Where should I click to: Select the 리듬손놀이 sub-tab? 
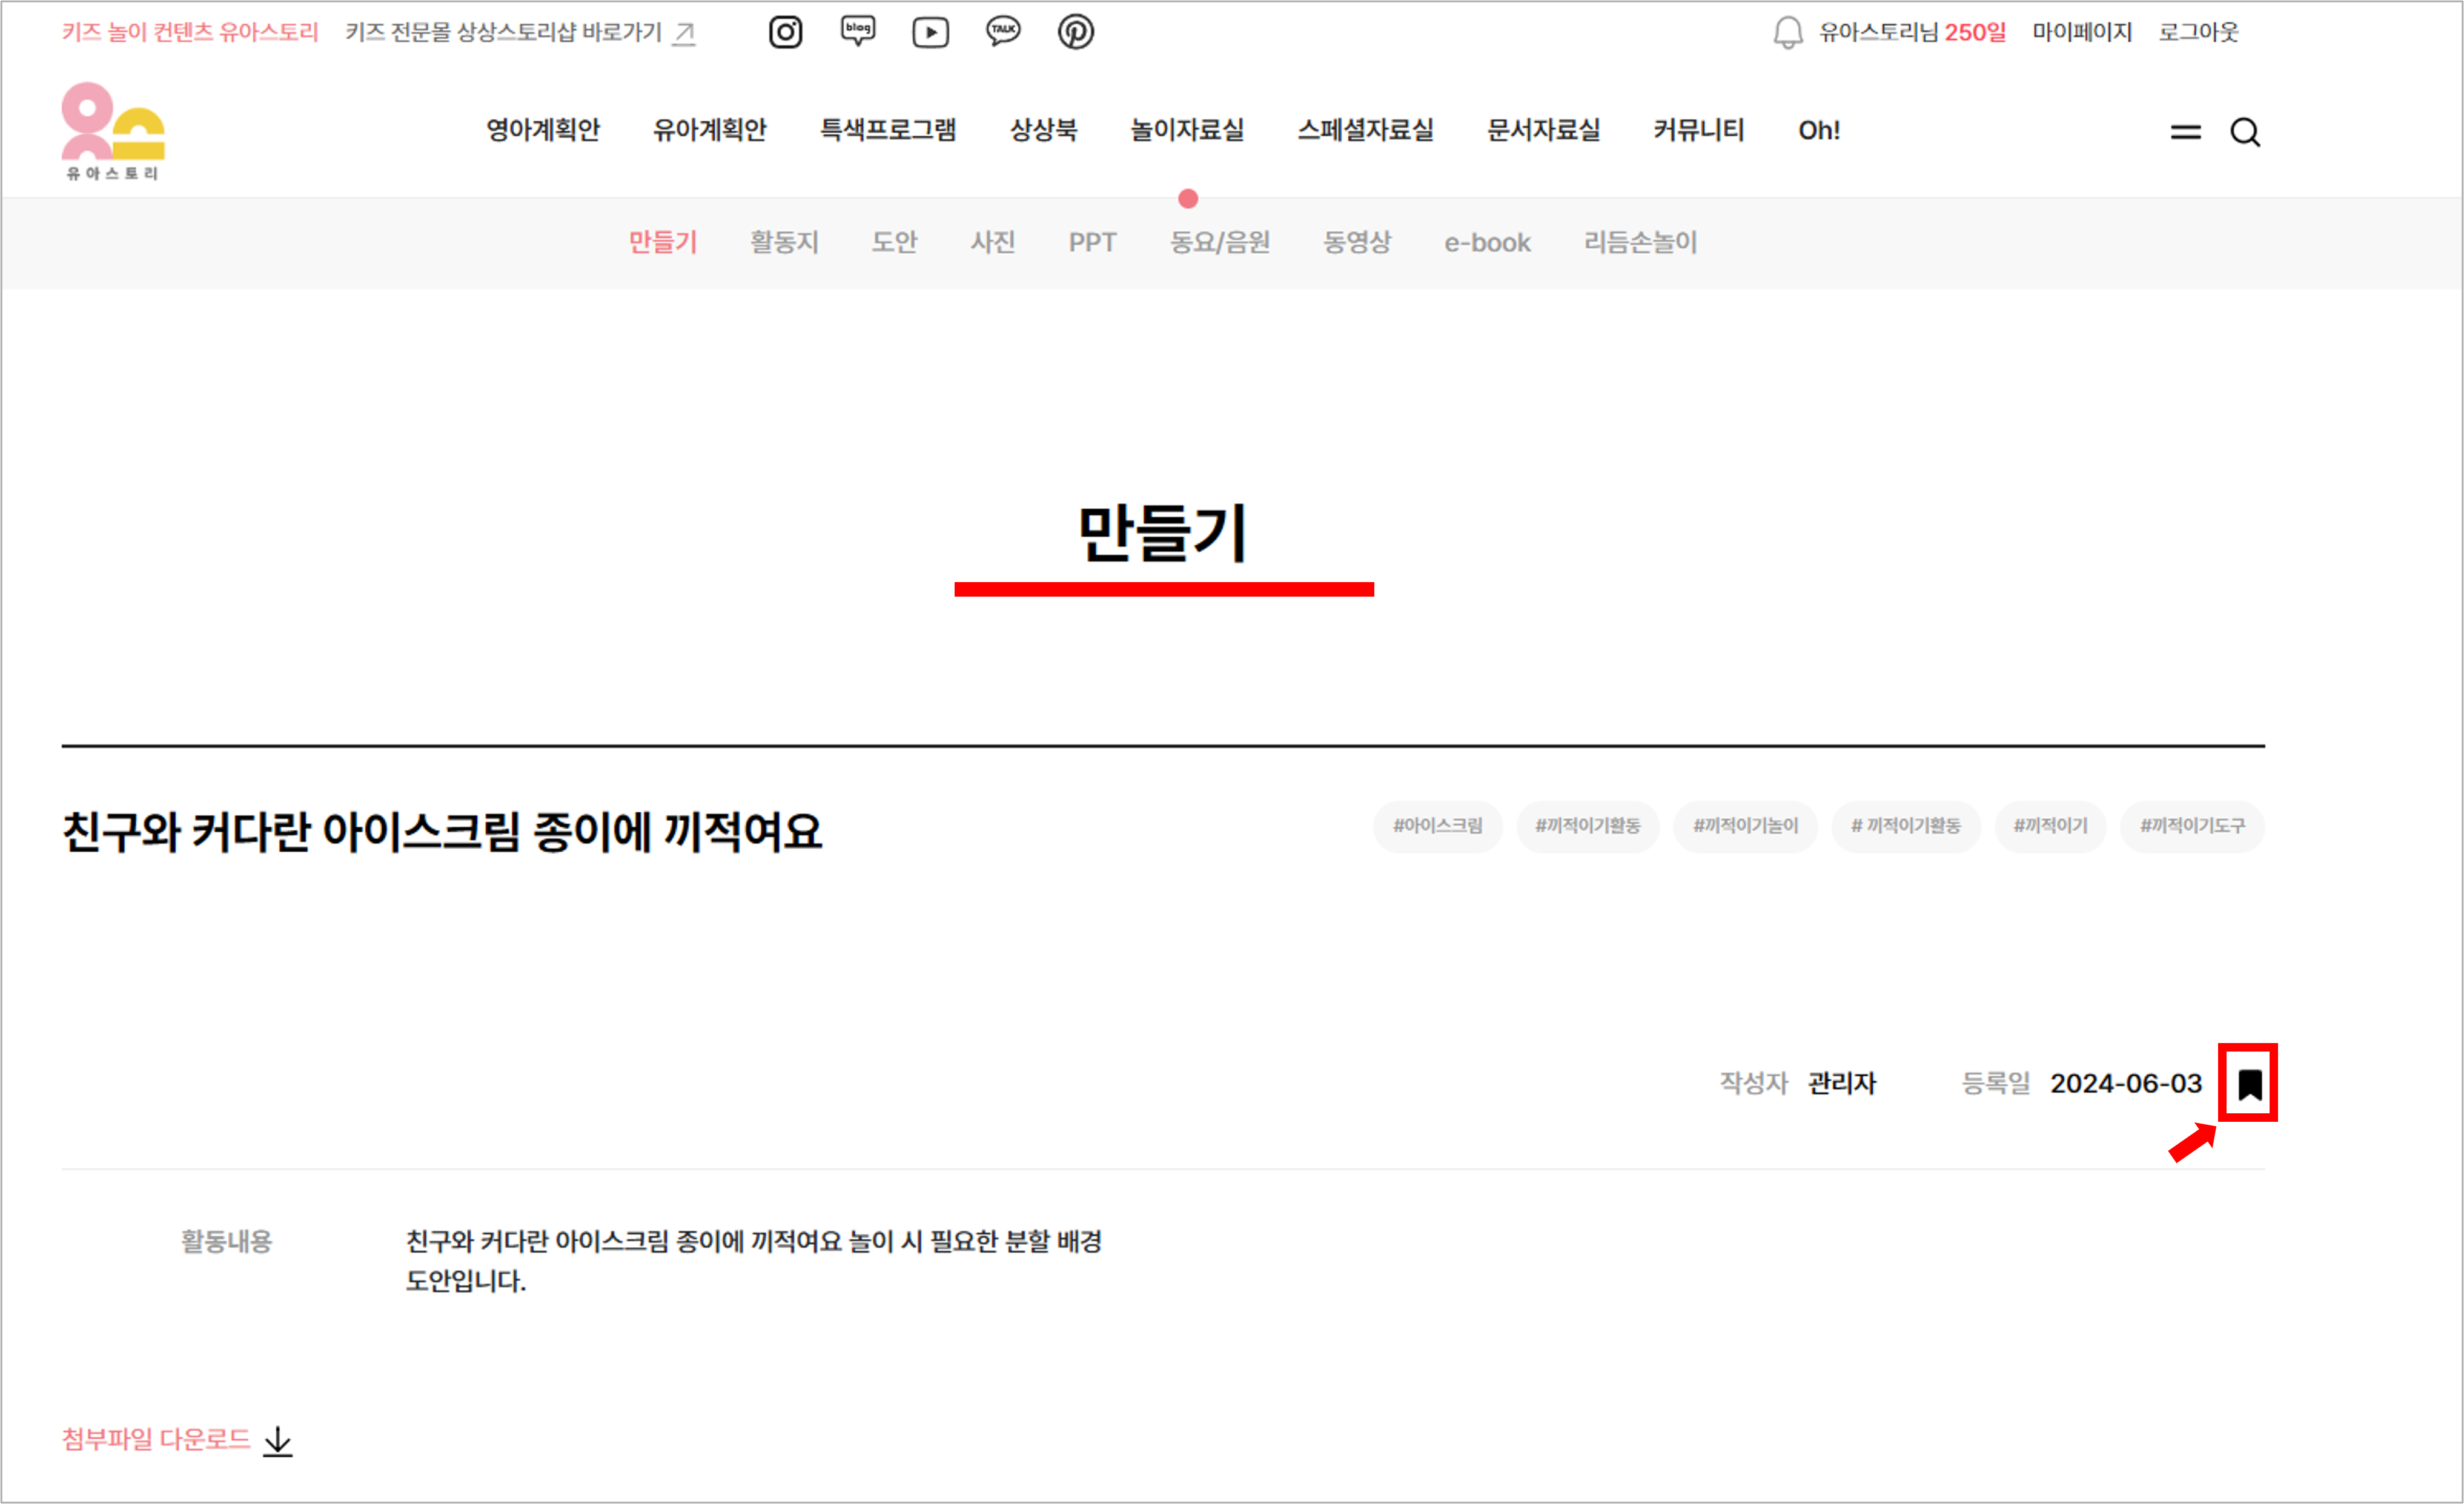point(1640,242)
